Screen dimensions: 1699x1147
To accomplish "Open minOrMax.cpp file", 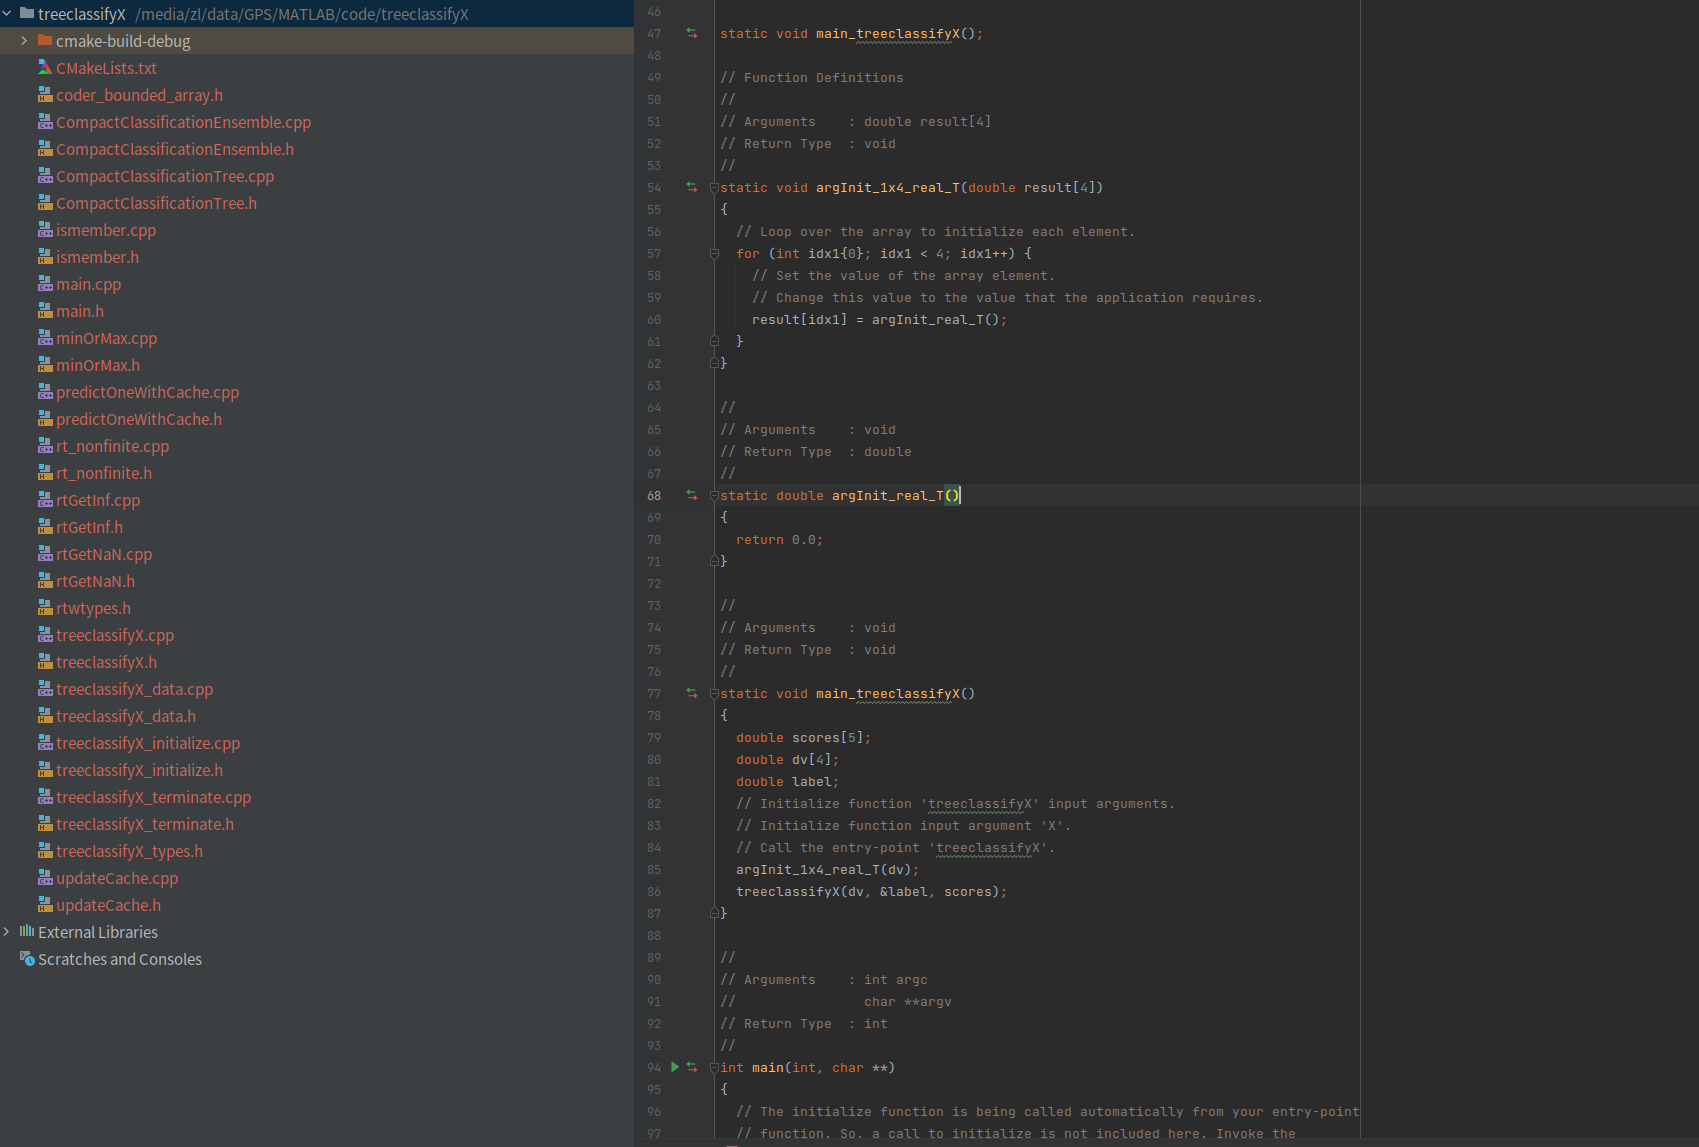I will 106,338.
